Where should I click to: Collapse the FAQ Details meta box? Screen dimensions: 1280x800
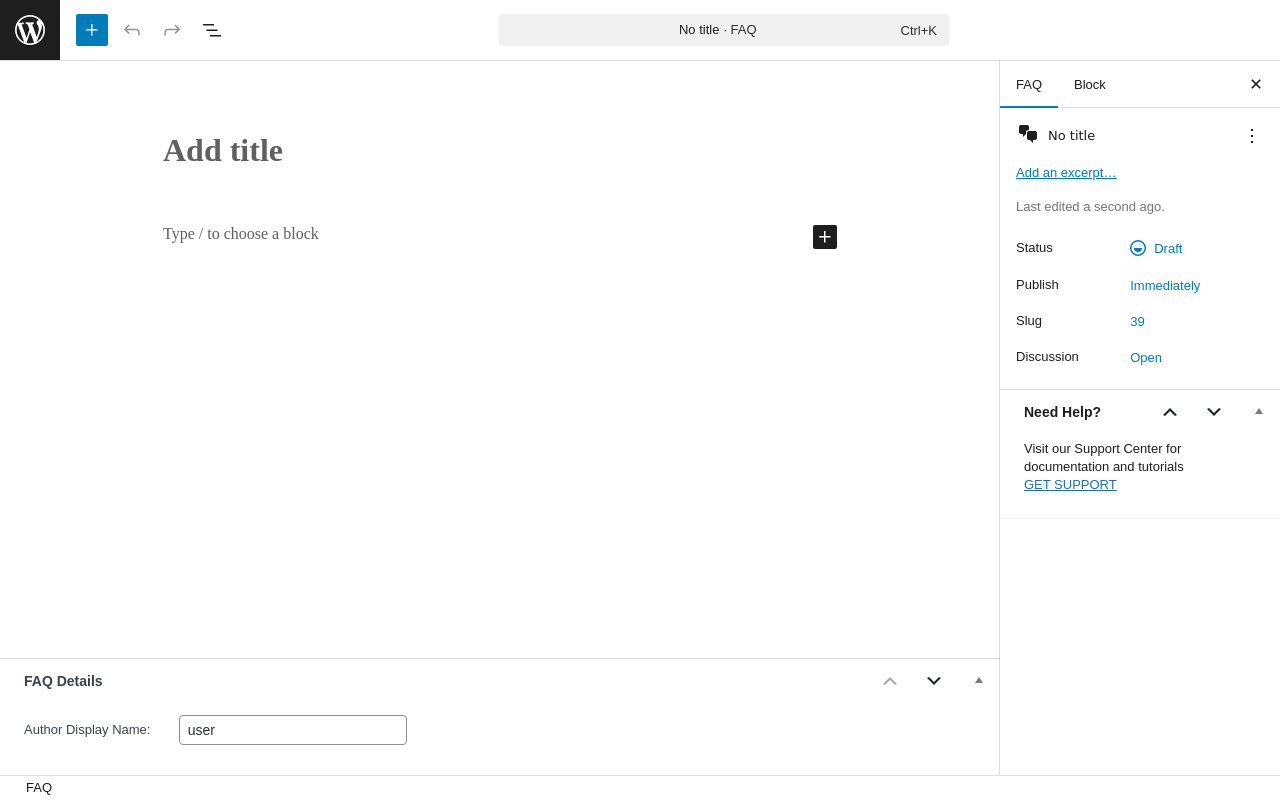tap(979, 680)
